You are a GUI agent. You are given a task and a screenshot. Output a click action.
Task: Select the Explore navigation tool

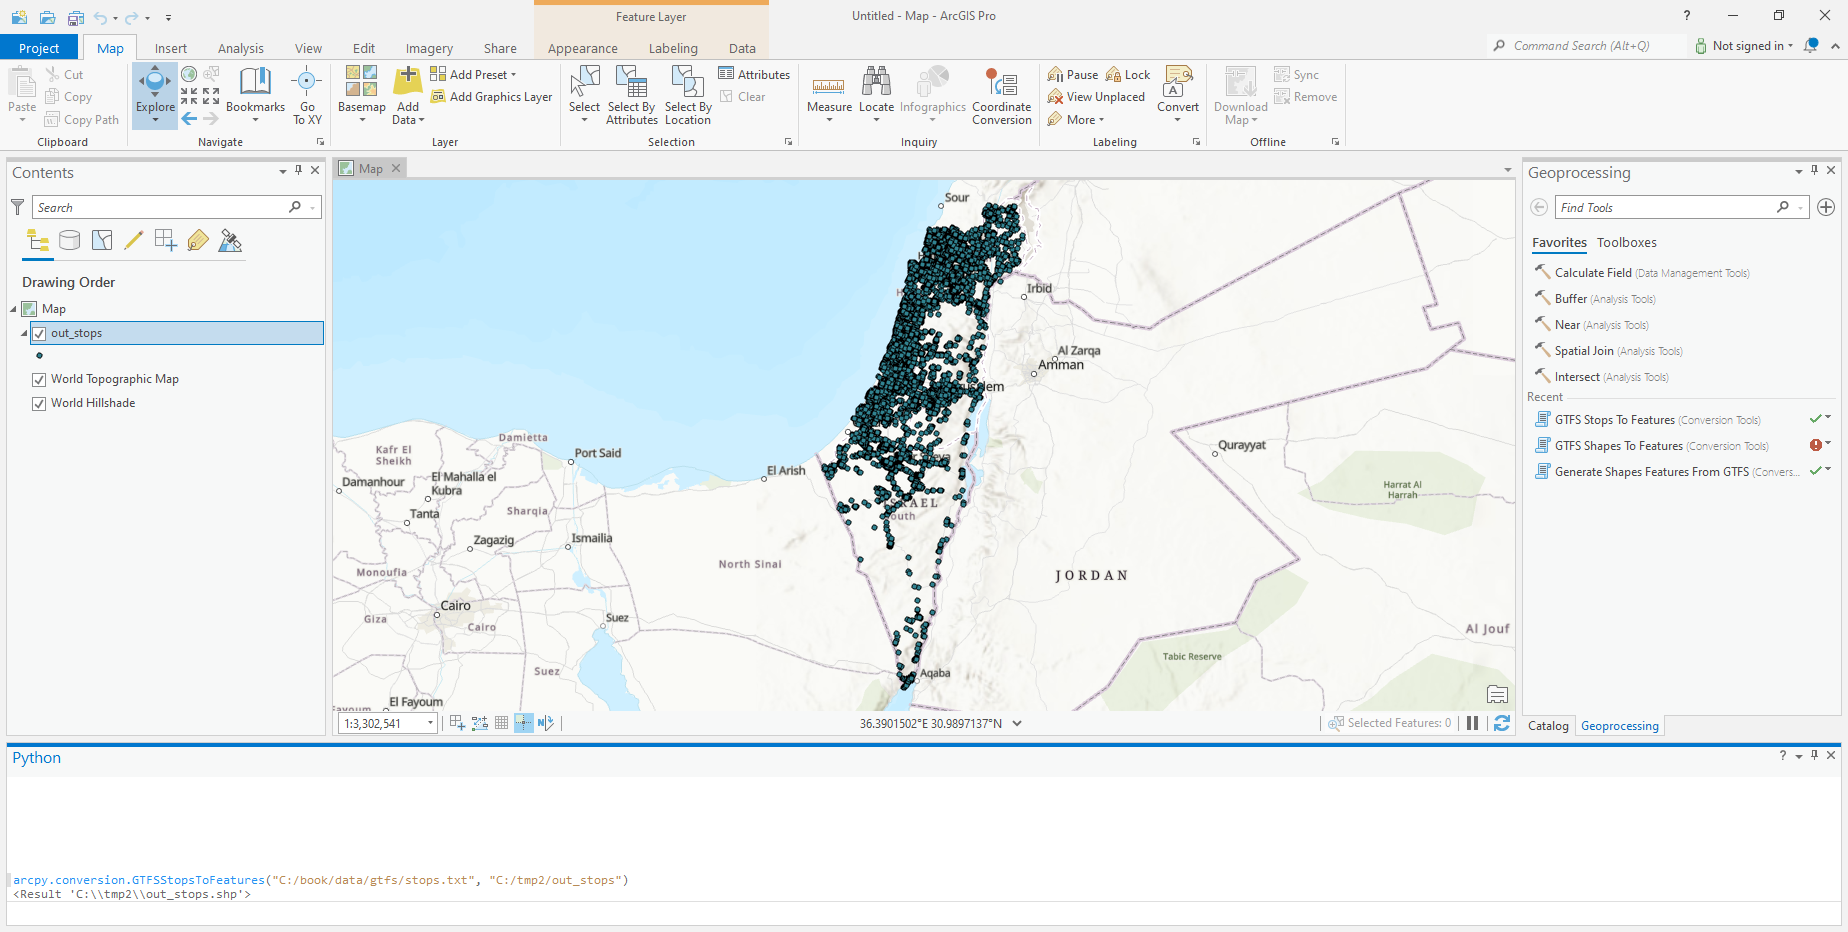tap(155, 88)
